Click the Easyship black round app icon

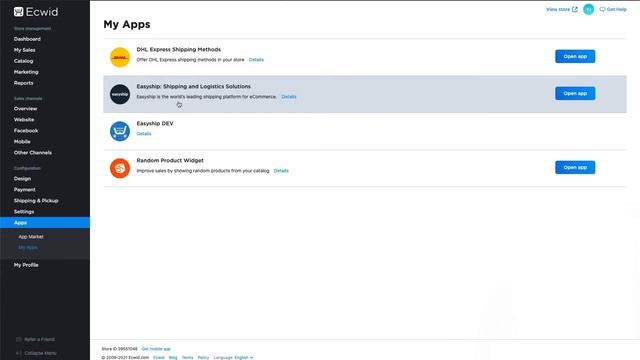(x=120, y=94)
